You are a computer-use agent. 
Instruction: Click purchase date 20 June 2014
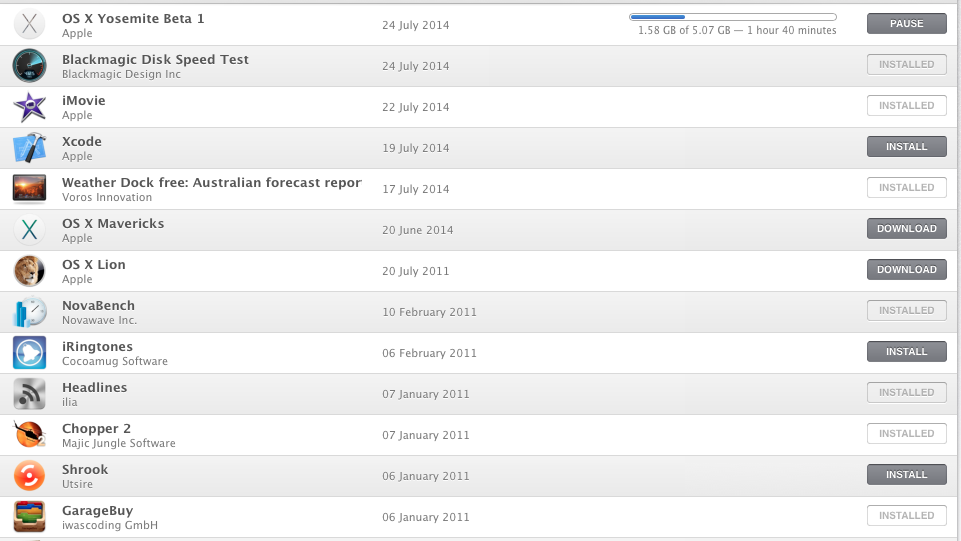(x=417, y=230)
